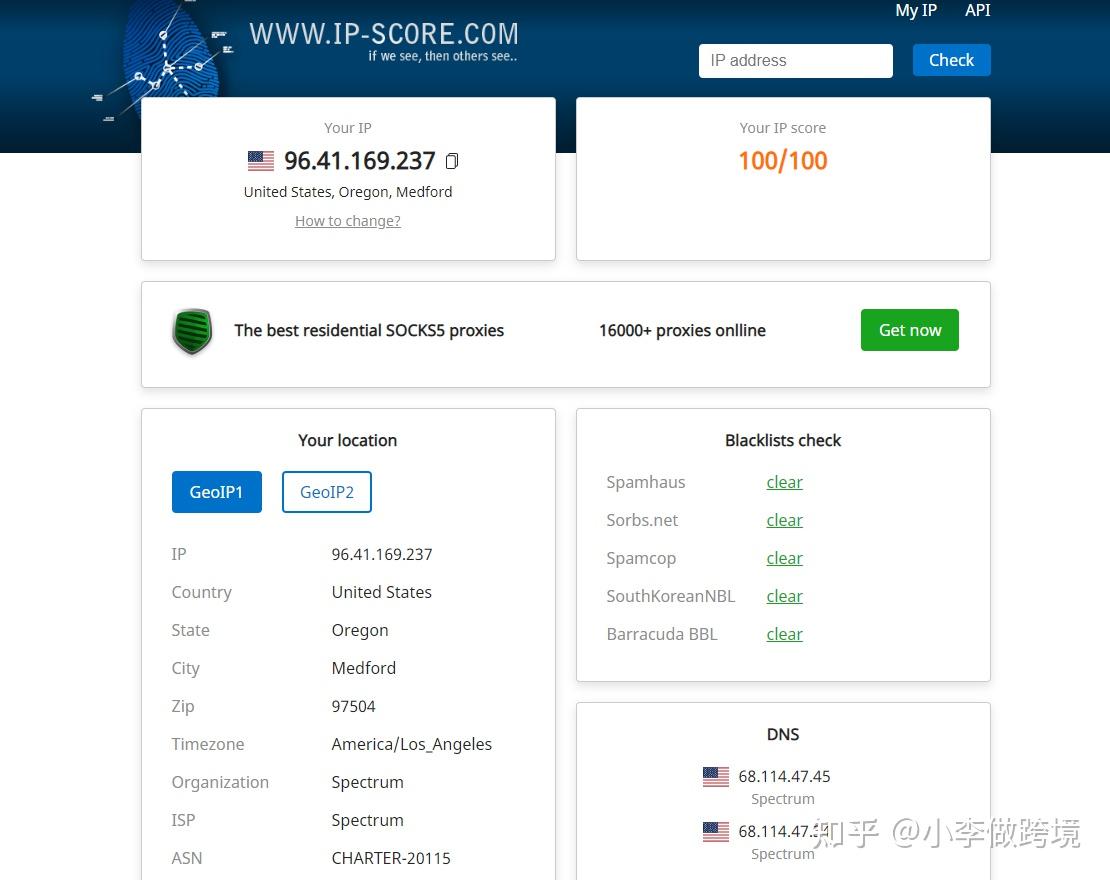Click the 'Your location' heading

point(348,440)
